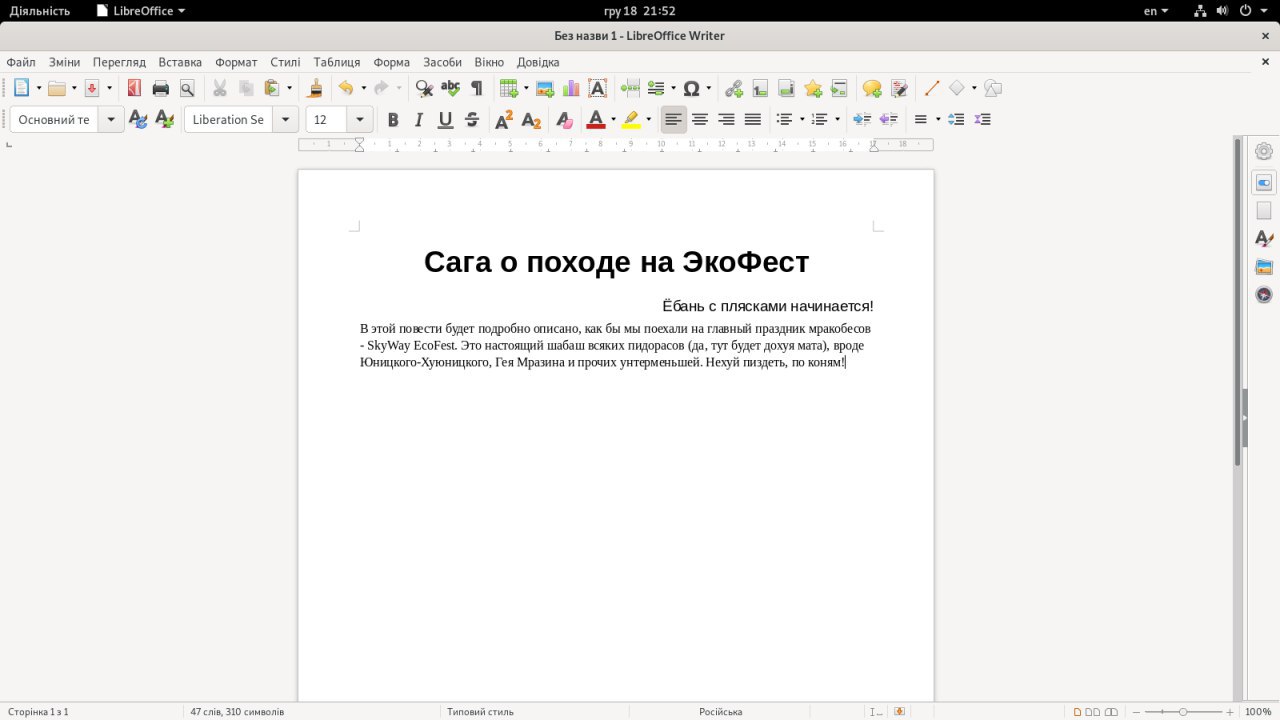Open the Вставка menu
The height and width of the screenshot is (720, 1280).
[180, 62]
